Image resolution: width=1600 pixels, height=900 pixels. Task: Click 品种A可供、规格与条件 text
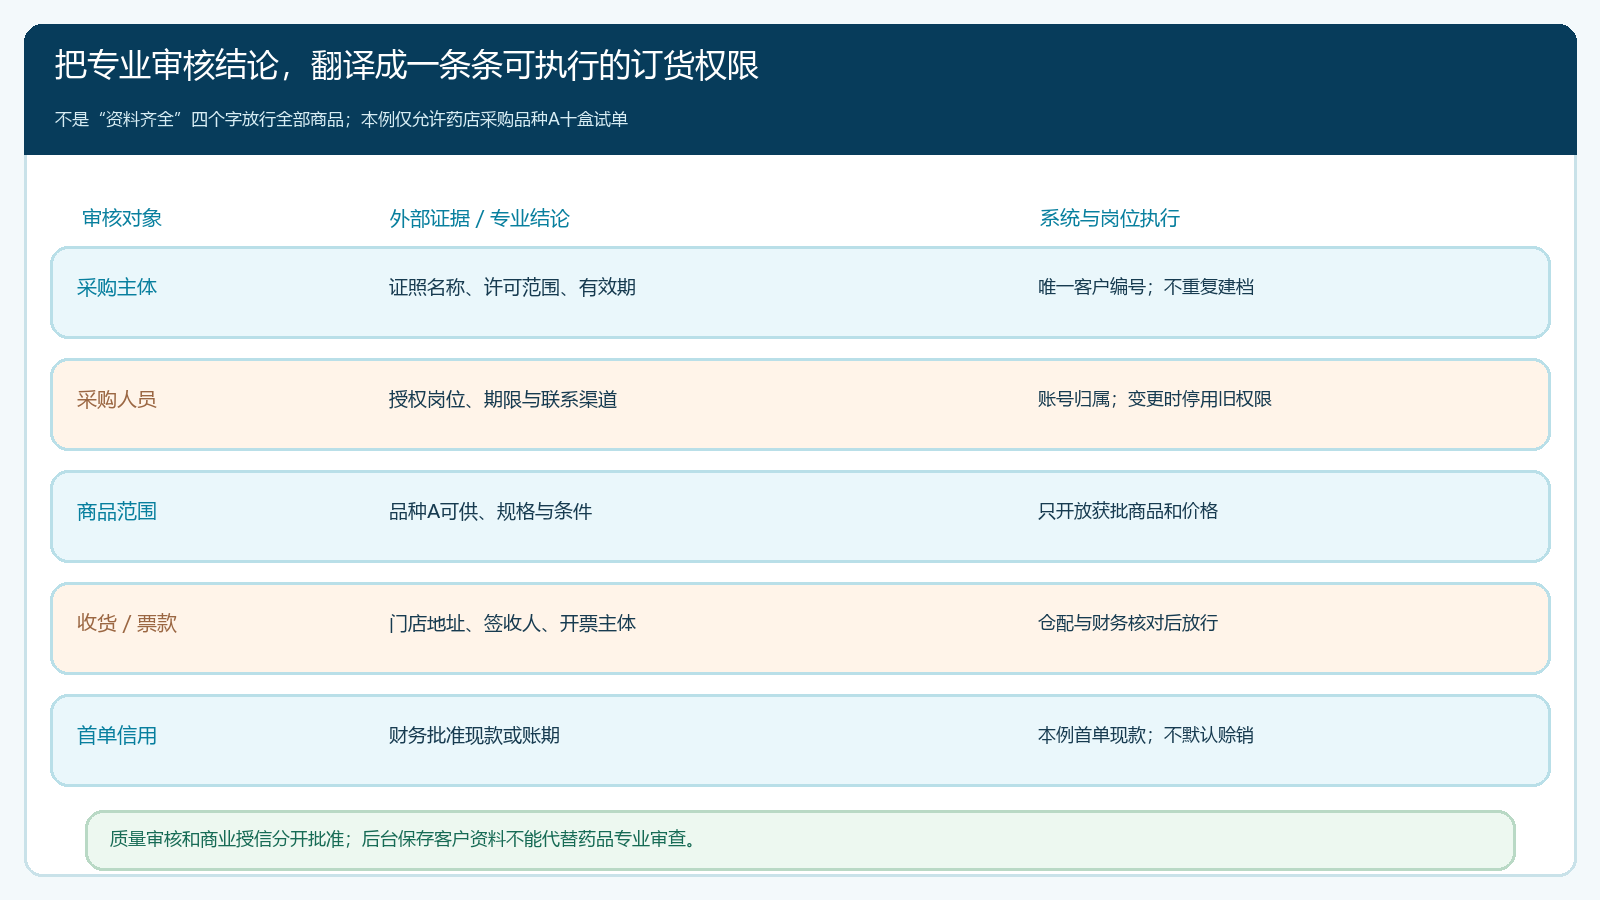click(x=490, y=511)
